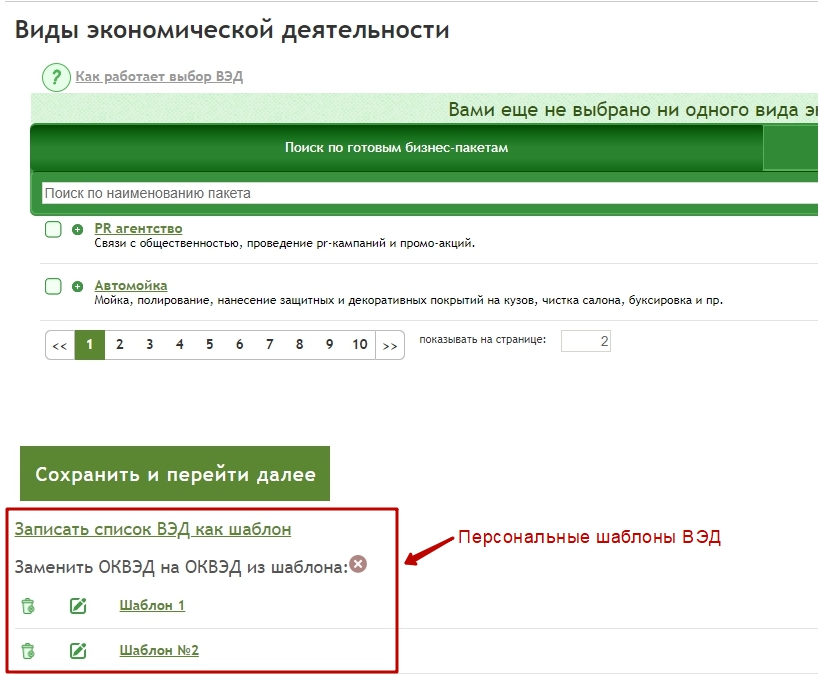Close the template list with the round X icon

[358, 564]
